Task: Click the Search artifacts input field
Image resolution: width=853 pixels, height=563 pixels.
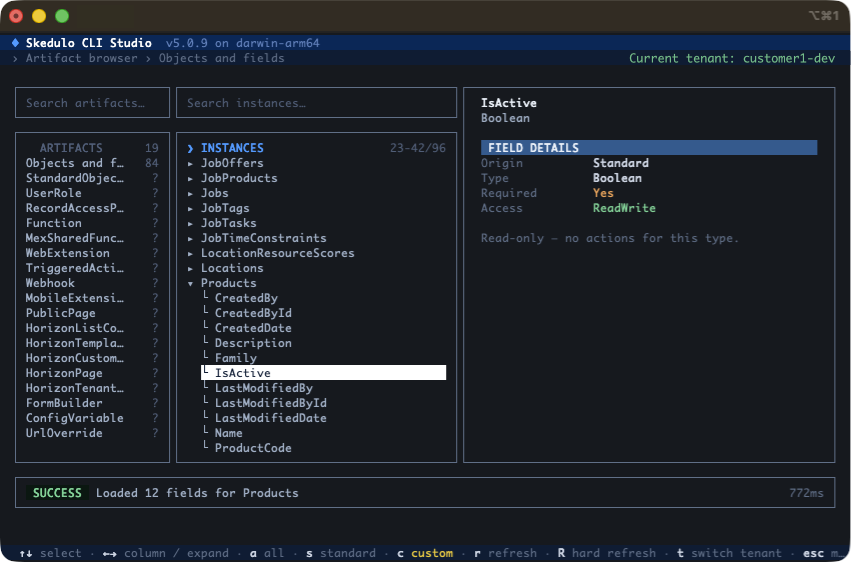Action: coord(92,103)
